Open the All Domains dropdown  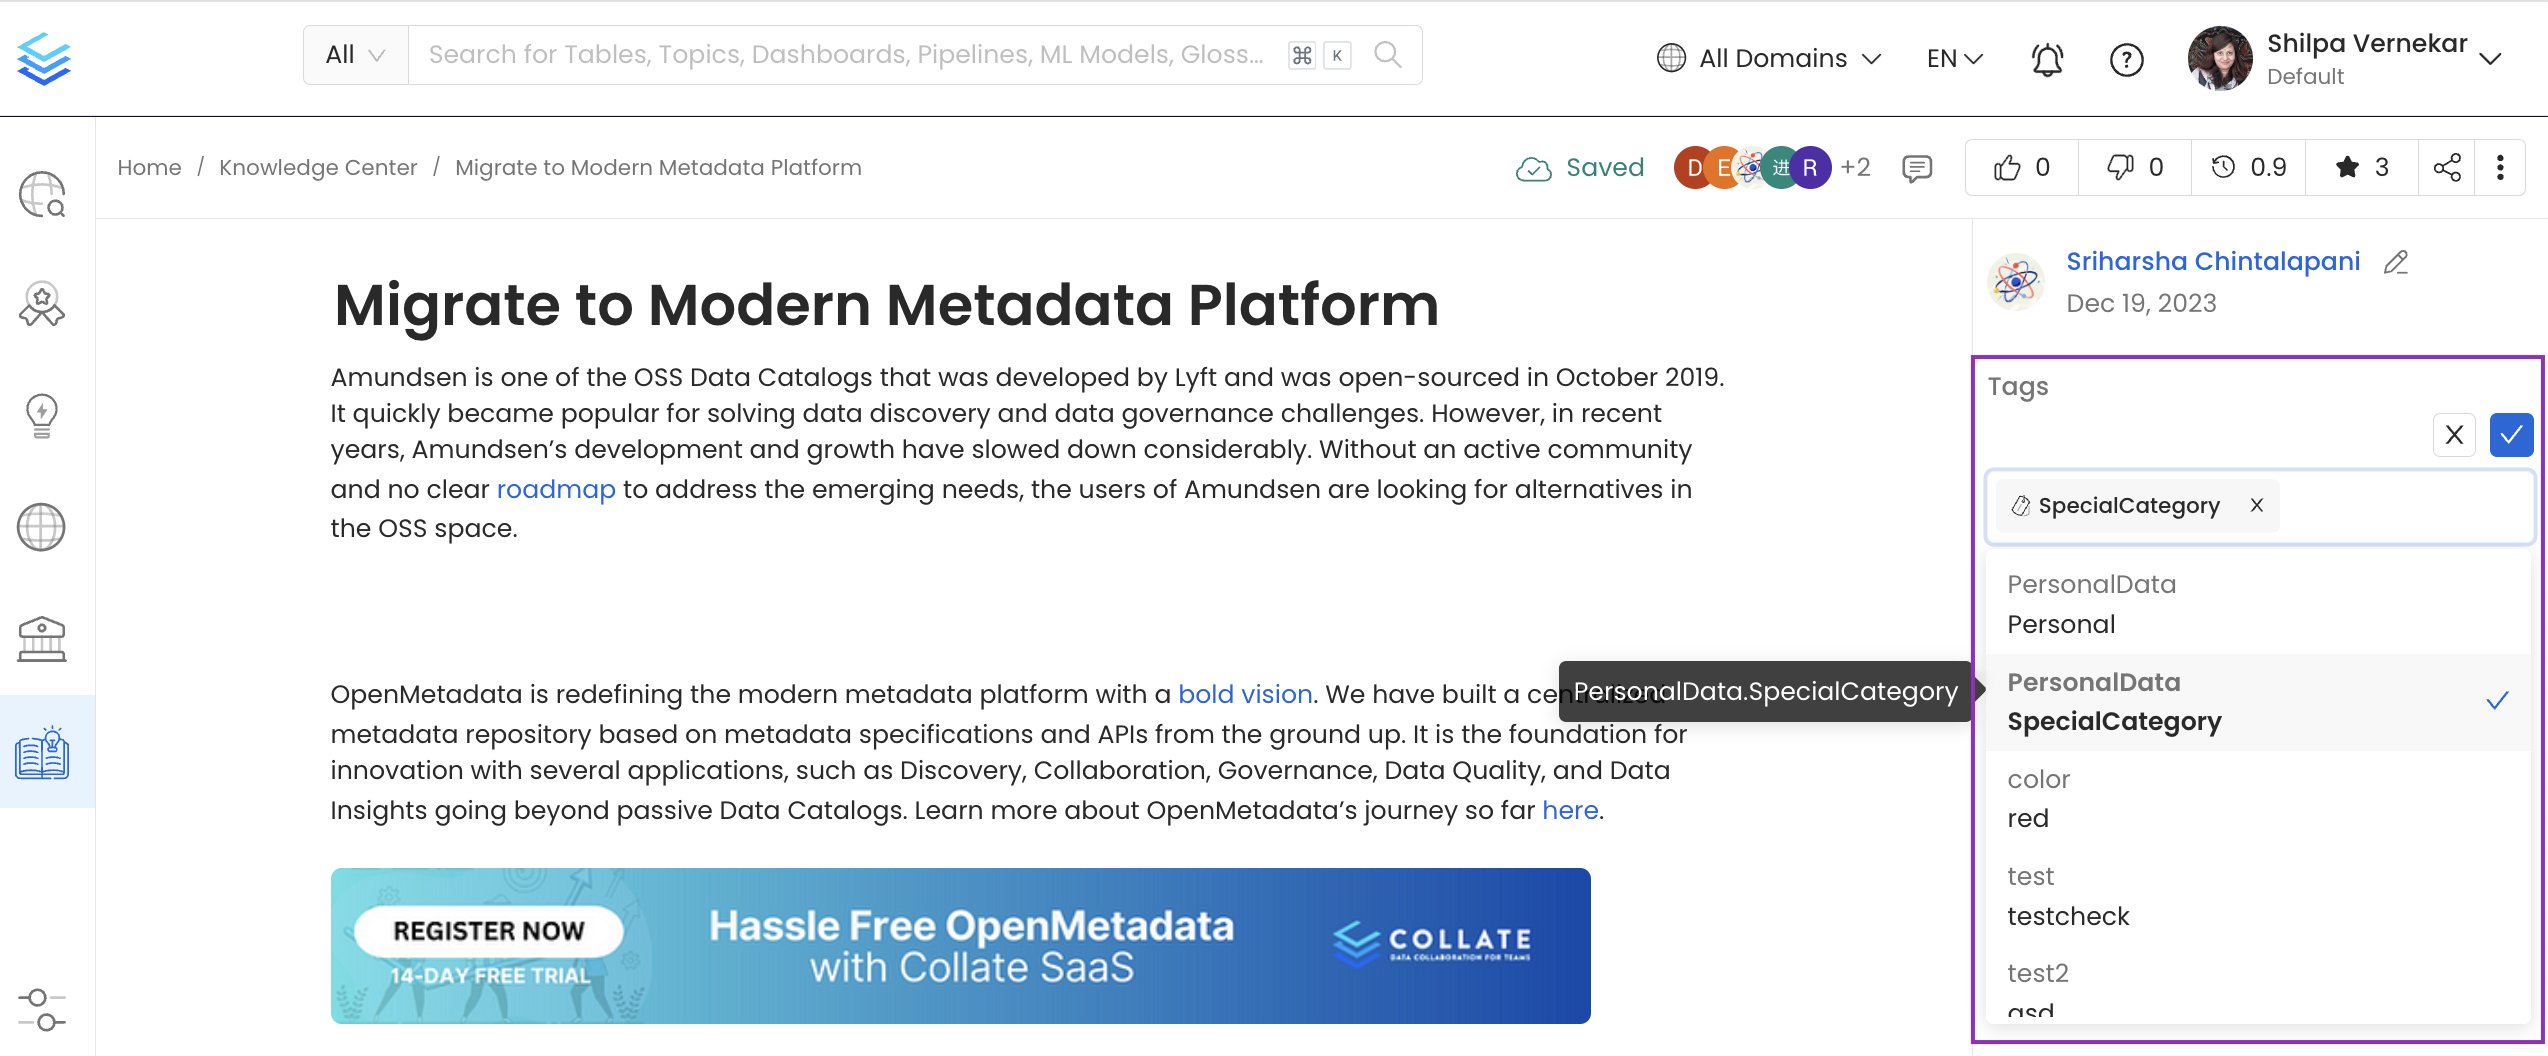(x=1769, y=58)
